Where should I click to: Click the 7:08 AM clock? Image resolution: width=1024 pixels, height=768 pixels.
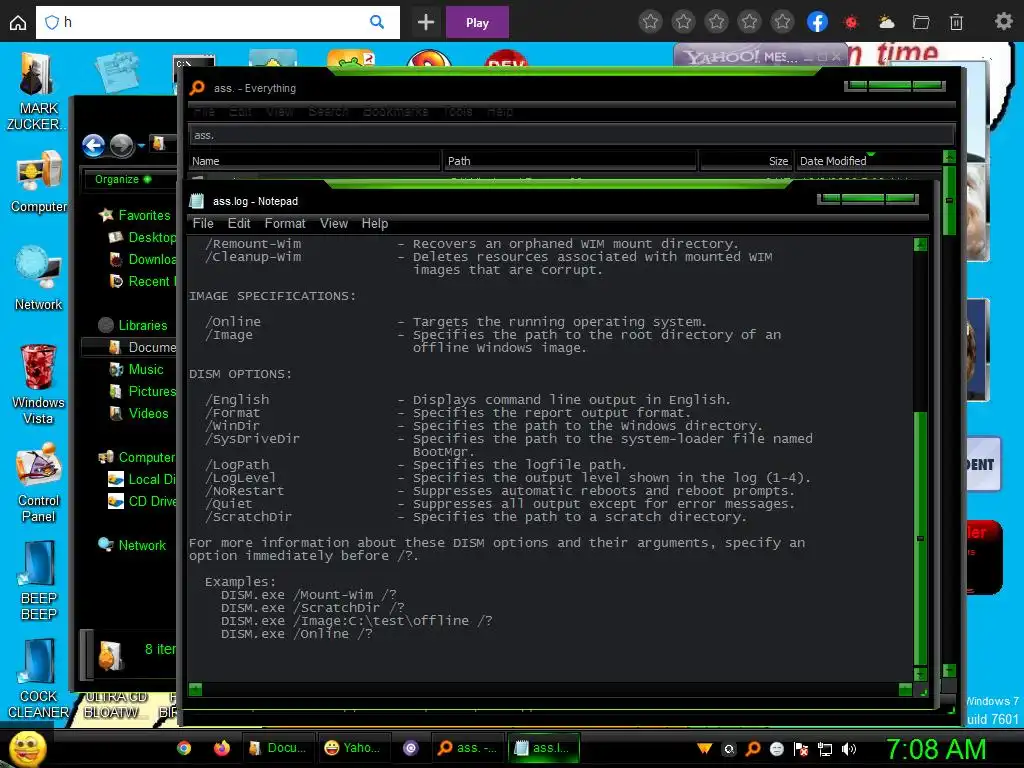[x=935, y=749]
